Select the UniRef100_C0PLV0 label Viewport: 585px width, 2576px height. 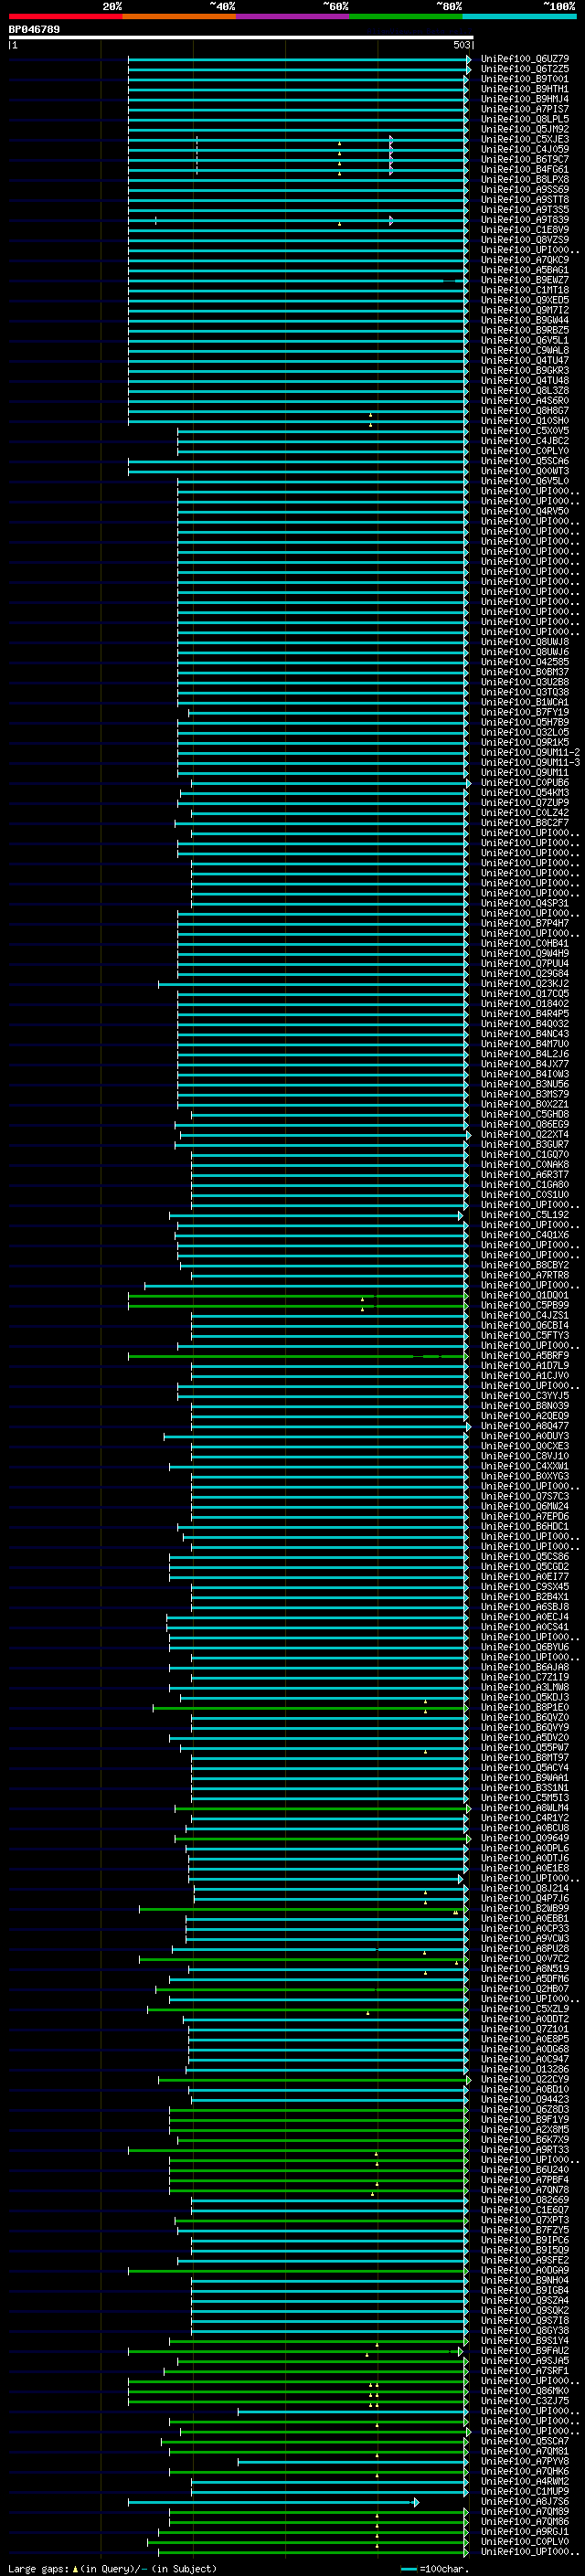[525, 2541]
